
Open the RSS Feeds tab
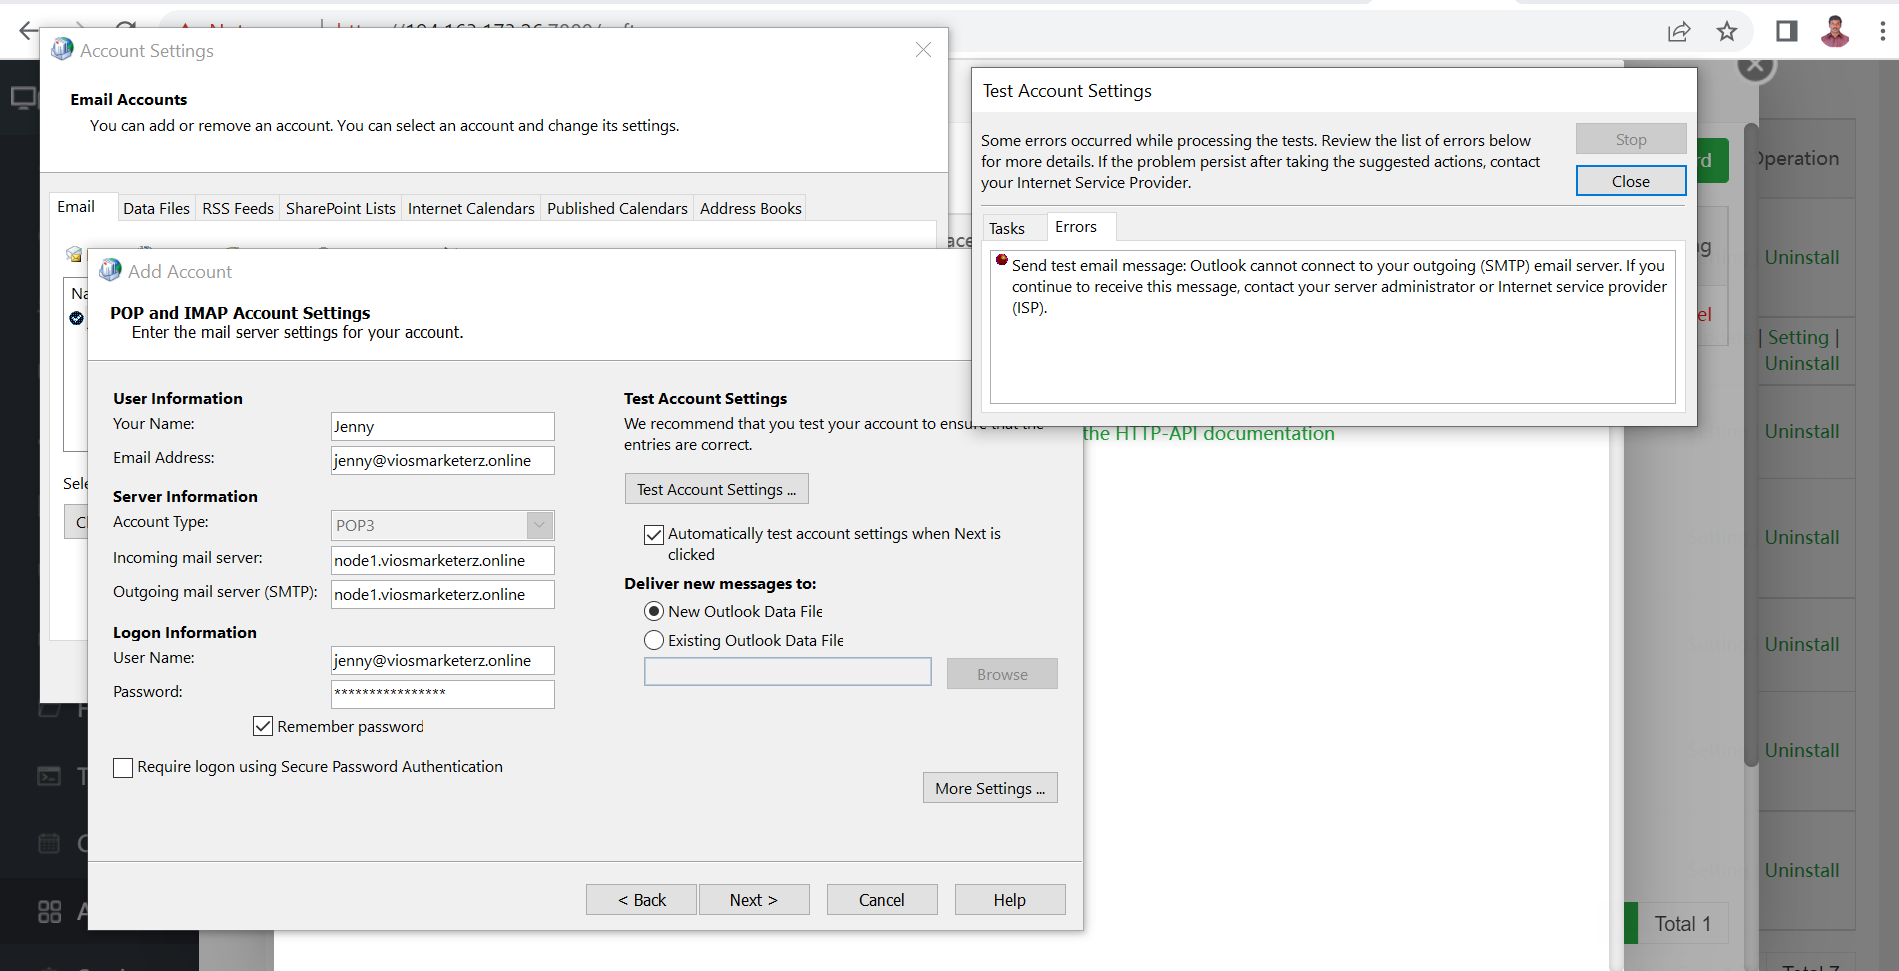(238, 208)
